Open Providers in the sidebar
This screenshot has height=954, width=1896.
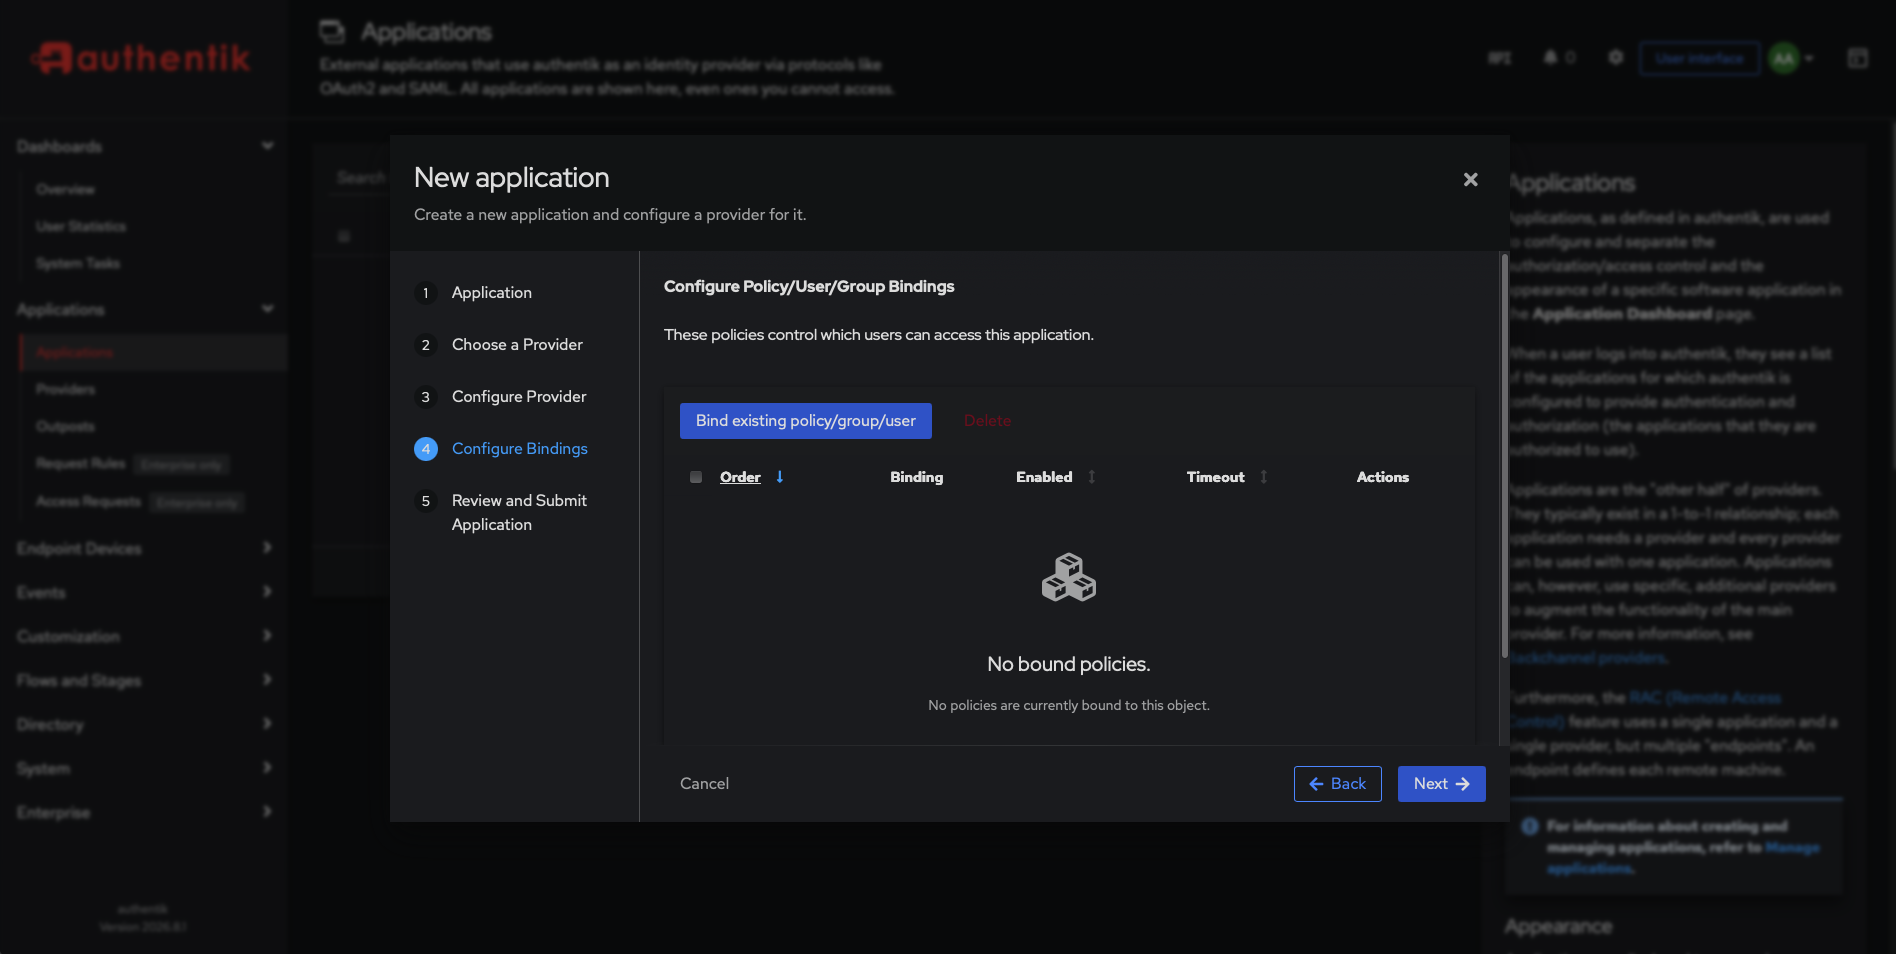click(66, 389)
